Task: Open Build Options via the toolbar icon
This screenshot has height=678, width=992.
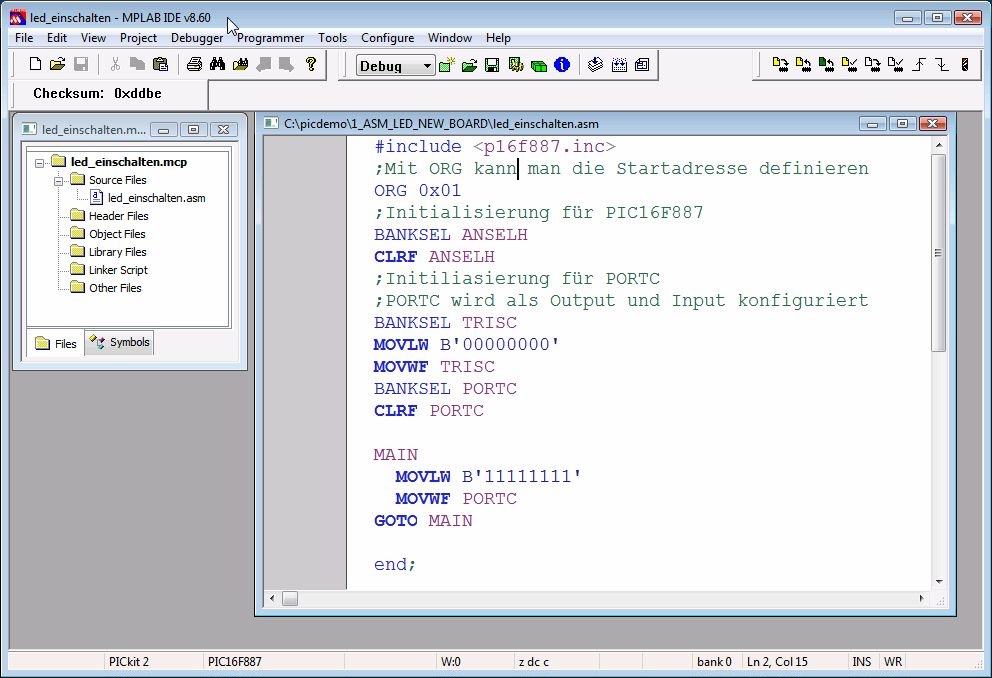Action: (x=516, y=65)
